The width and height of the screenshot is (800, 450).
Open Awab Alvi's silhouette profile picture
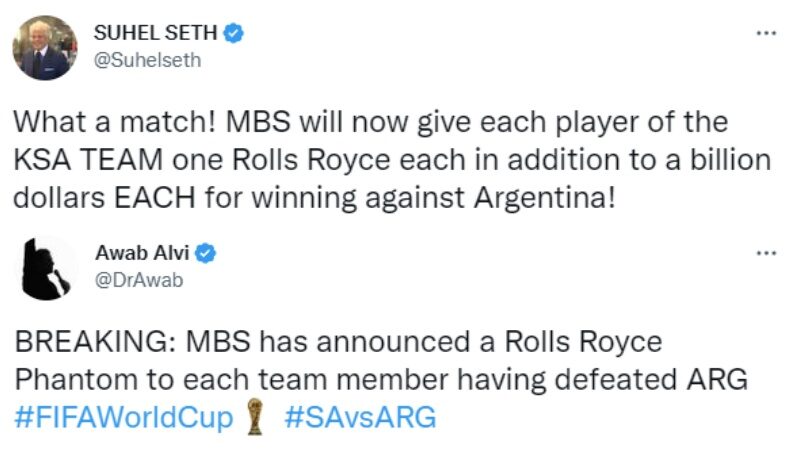coord(46,268)
